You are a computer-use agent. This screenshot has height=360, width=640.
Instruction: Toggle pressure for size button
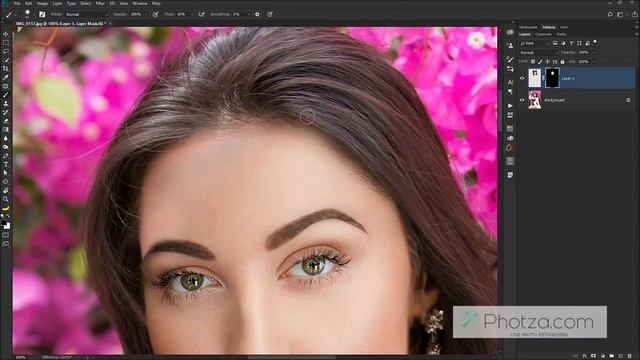click(270, 14)
